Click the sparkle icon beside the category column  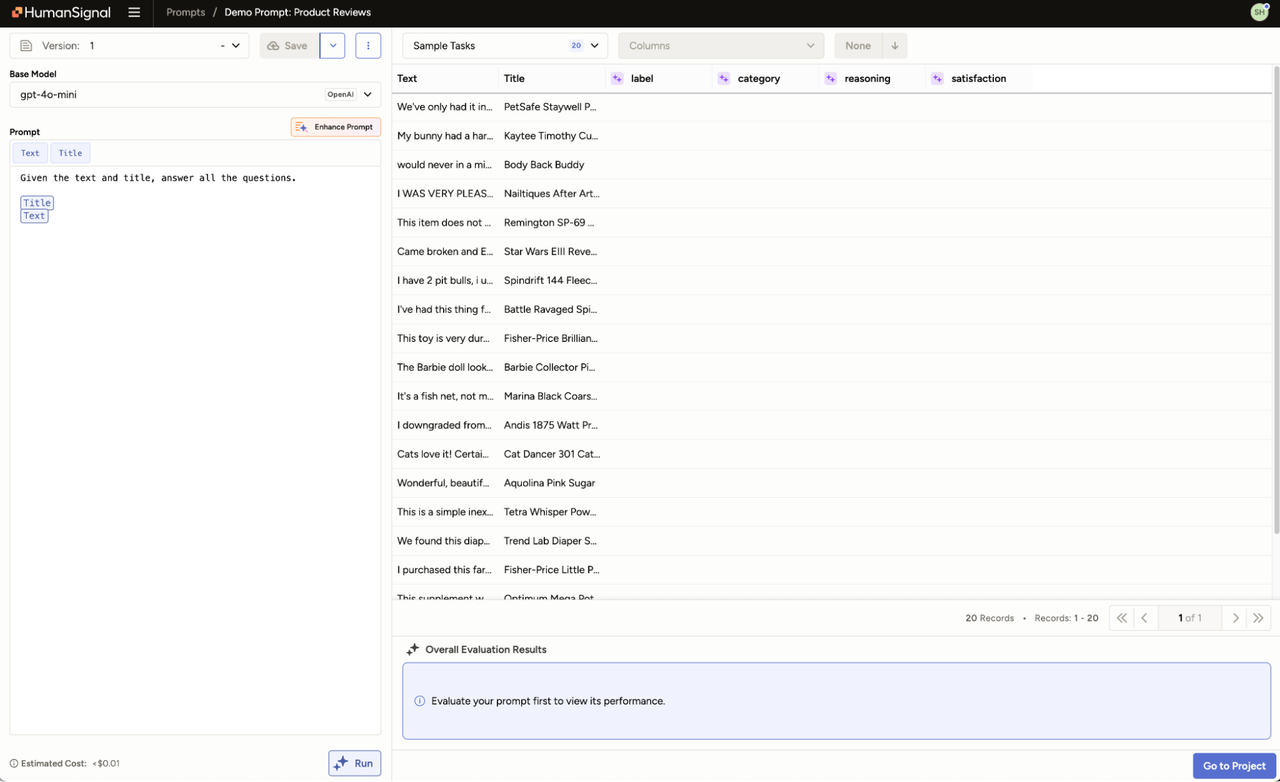pos(723,78)
